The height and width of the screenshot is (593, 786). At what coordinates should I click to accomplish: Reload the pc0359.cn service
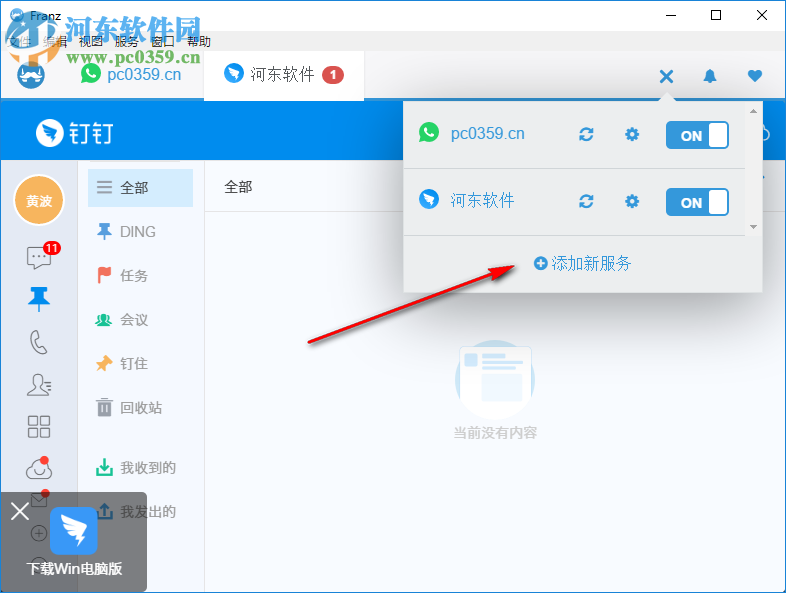[x=586, y=134]
